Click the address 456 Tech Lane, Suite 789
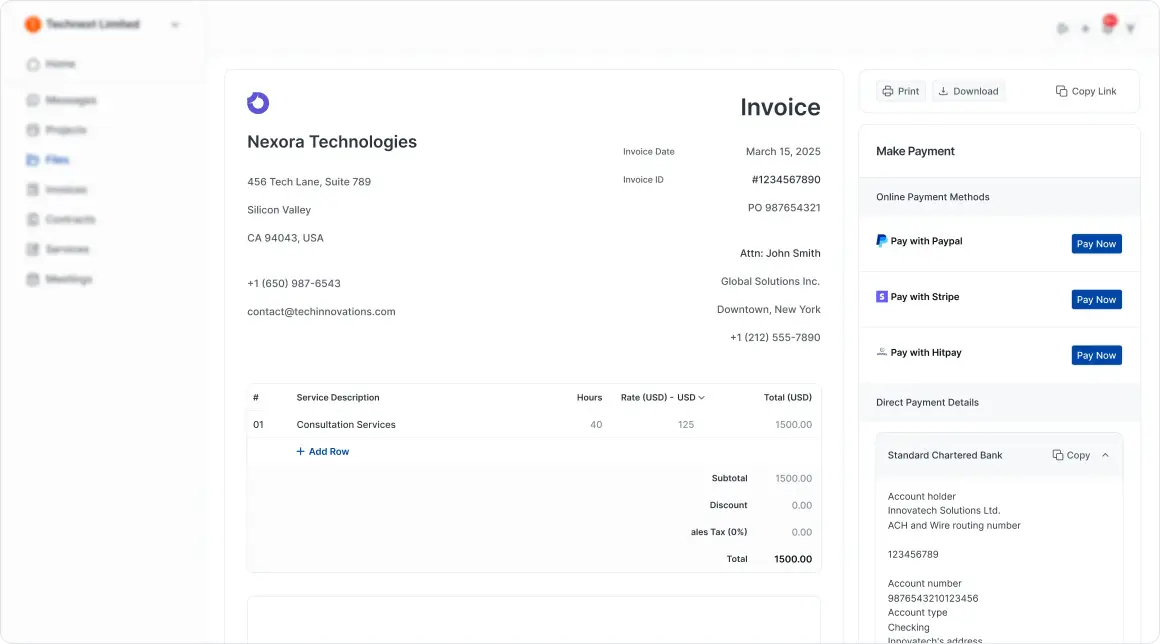This screenshot has width=1160, height=644. point(308,182)
